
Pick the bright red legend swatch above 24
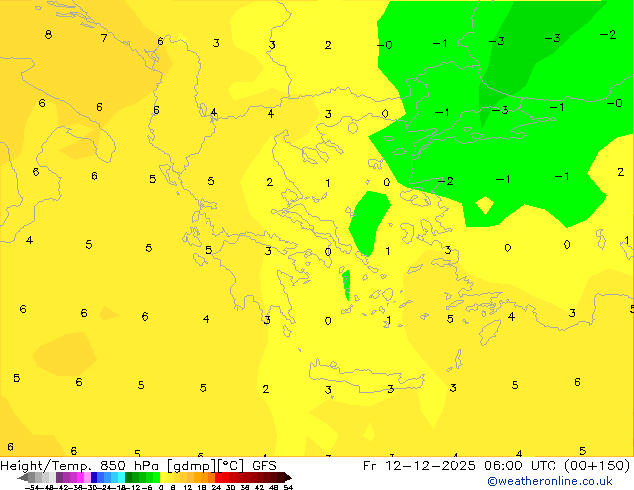tap(218, 477)
